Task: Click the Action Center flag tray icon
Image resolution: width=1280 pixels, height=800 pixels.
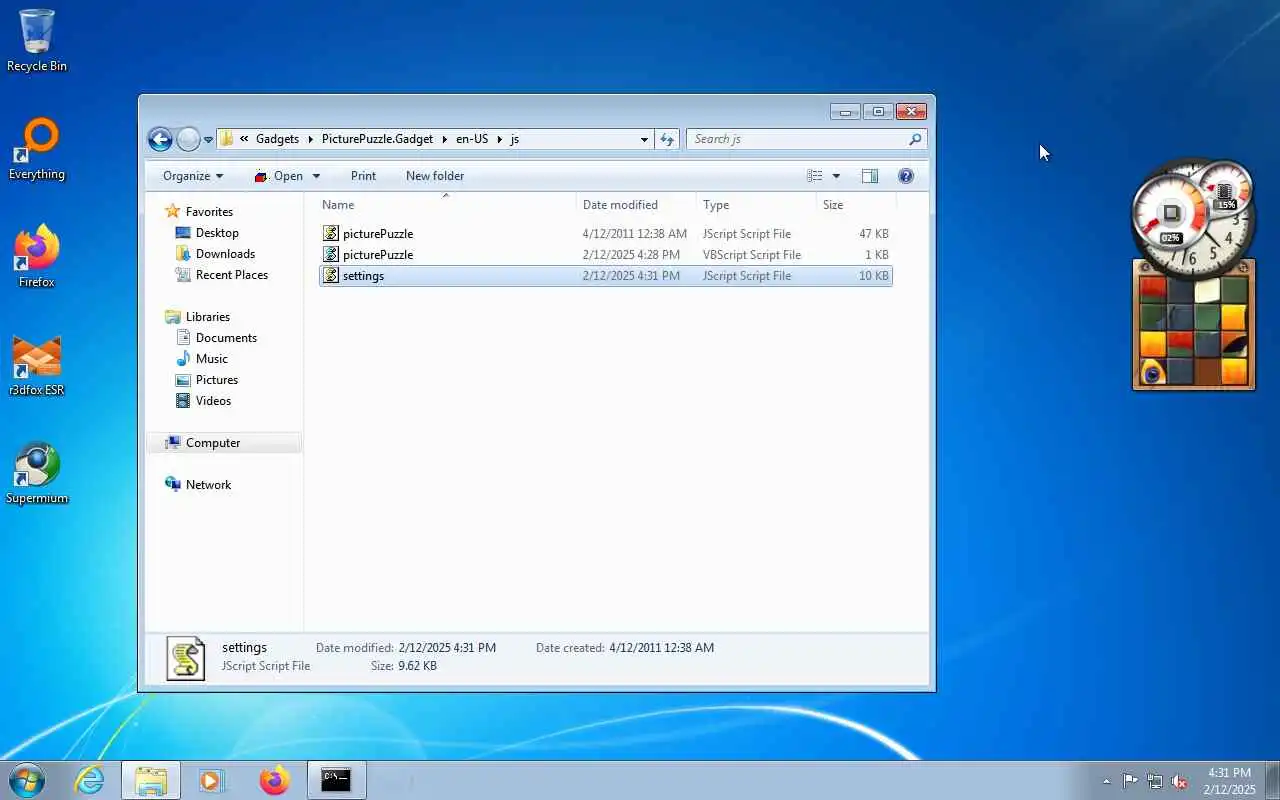Action: tap(1130, 781)
